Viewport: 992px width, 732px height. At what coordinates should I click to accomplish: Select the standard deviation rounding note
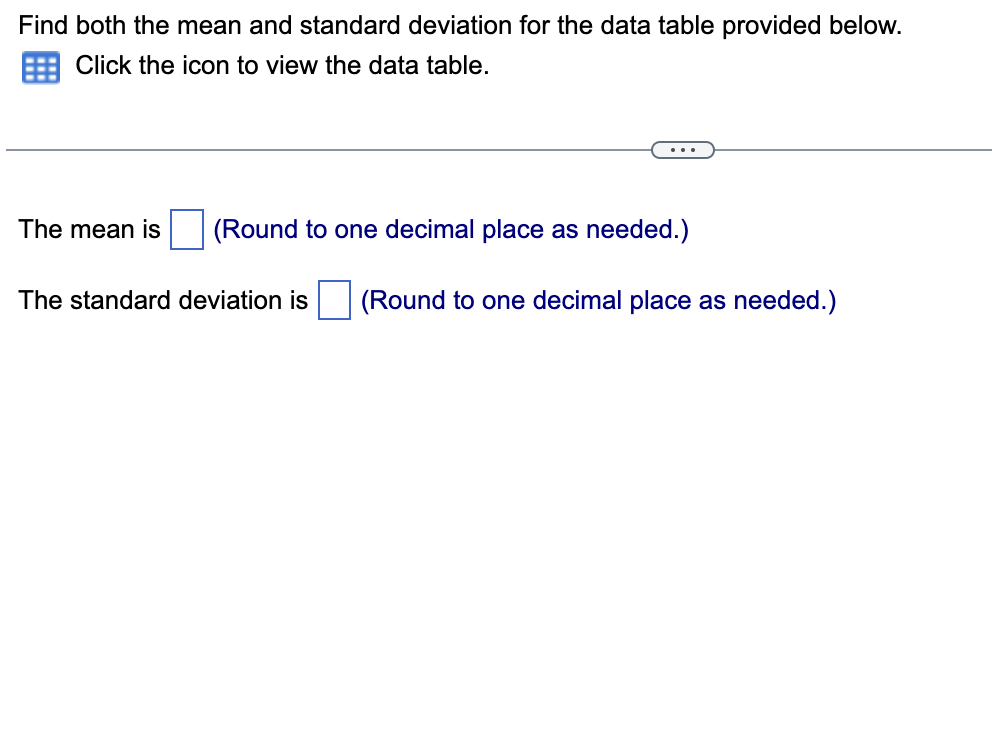coord(598,300)
